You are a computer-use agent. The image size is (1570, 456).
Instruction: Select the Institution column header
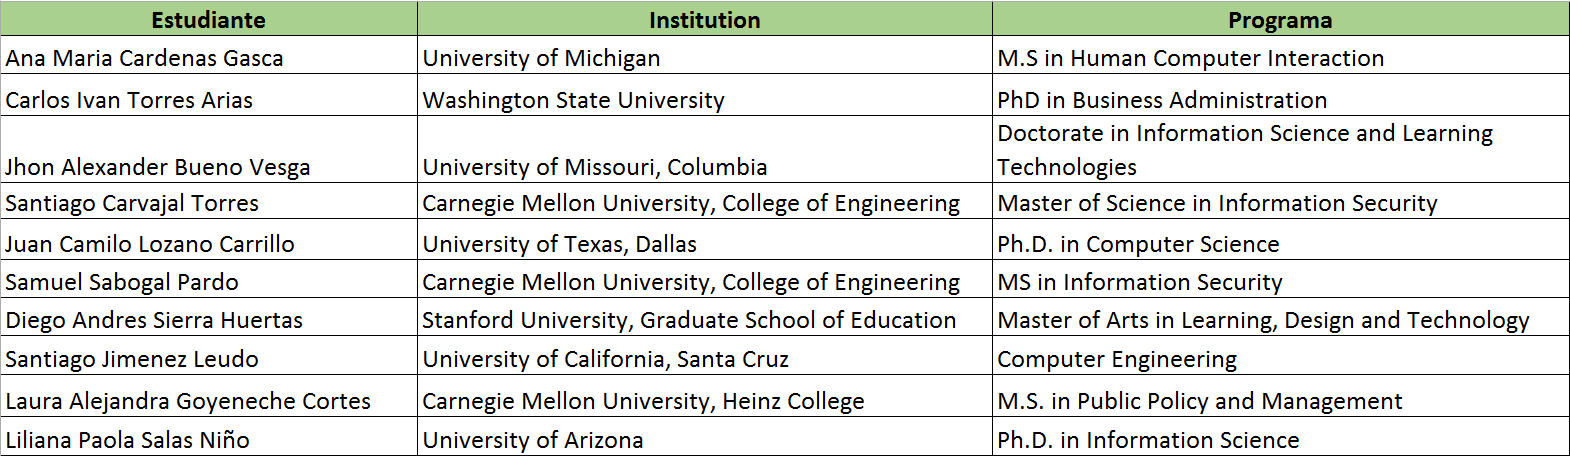pos(705,20)
